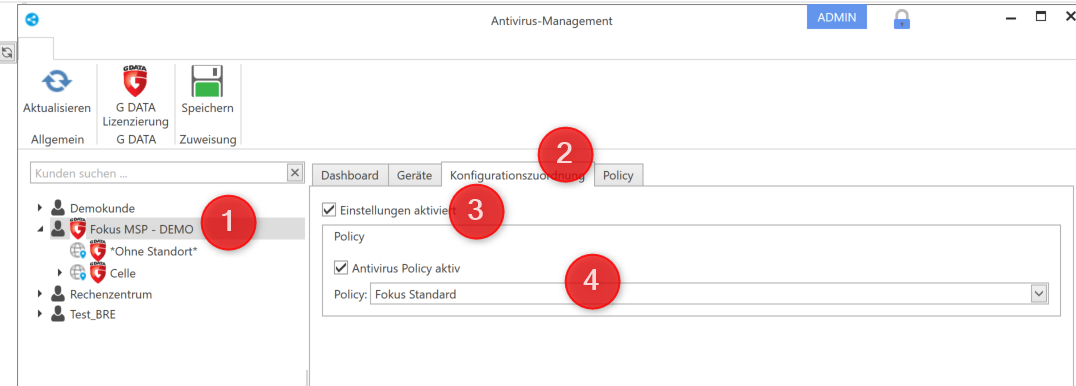1076x386 pixels.
Task: Toggle the Einstellungen aktiviert checkbox
Action: 329,208
